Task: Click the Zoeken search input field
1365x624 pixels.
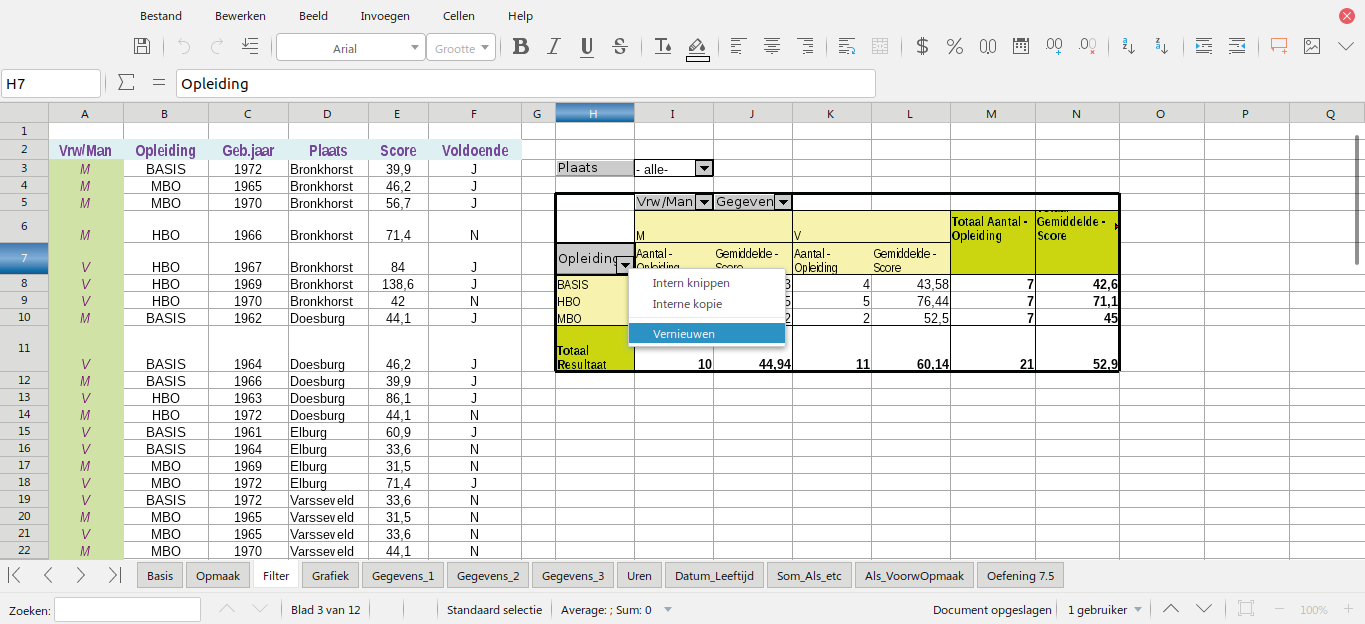Action: coord(127,610)
